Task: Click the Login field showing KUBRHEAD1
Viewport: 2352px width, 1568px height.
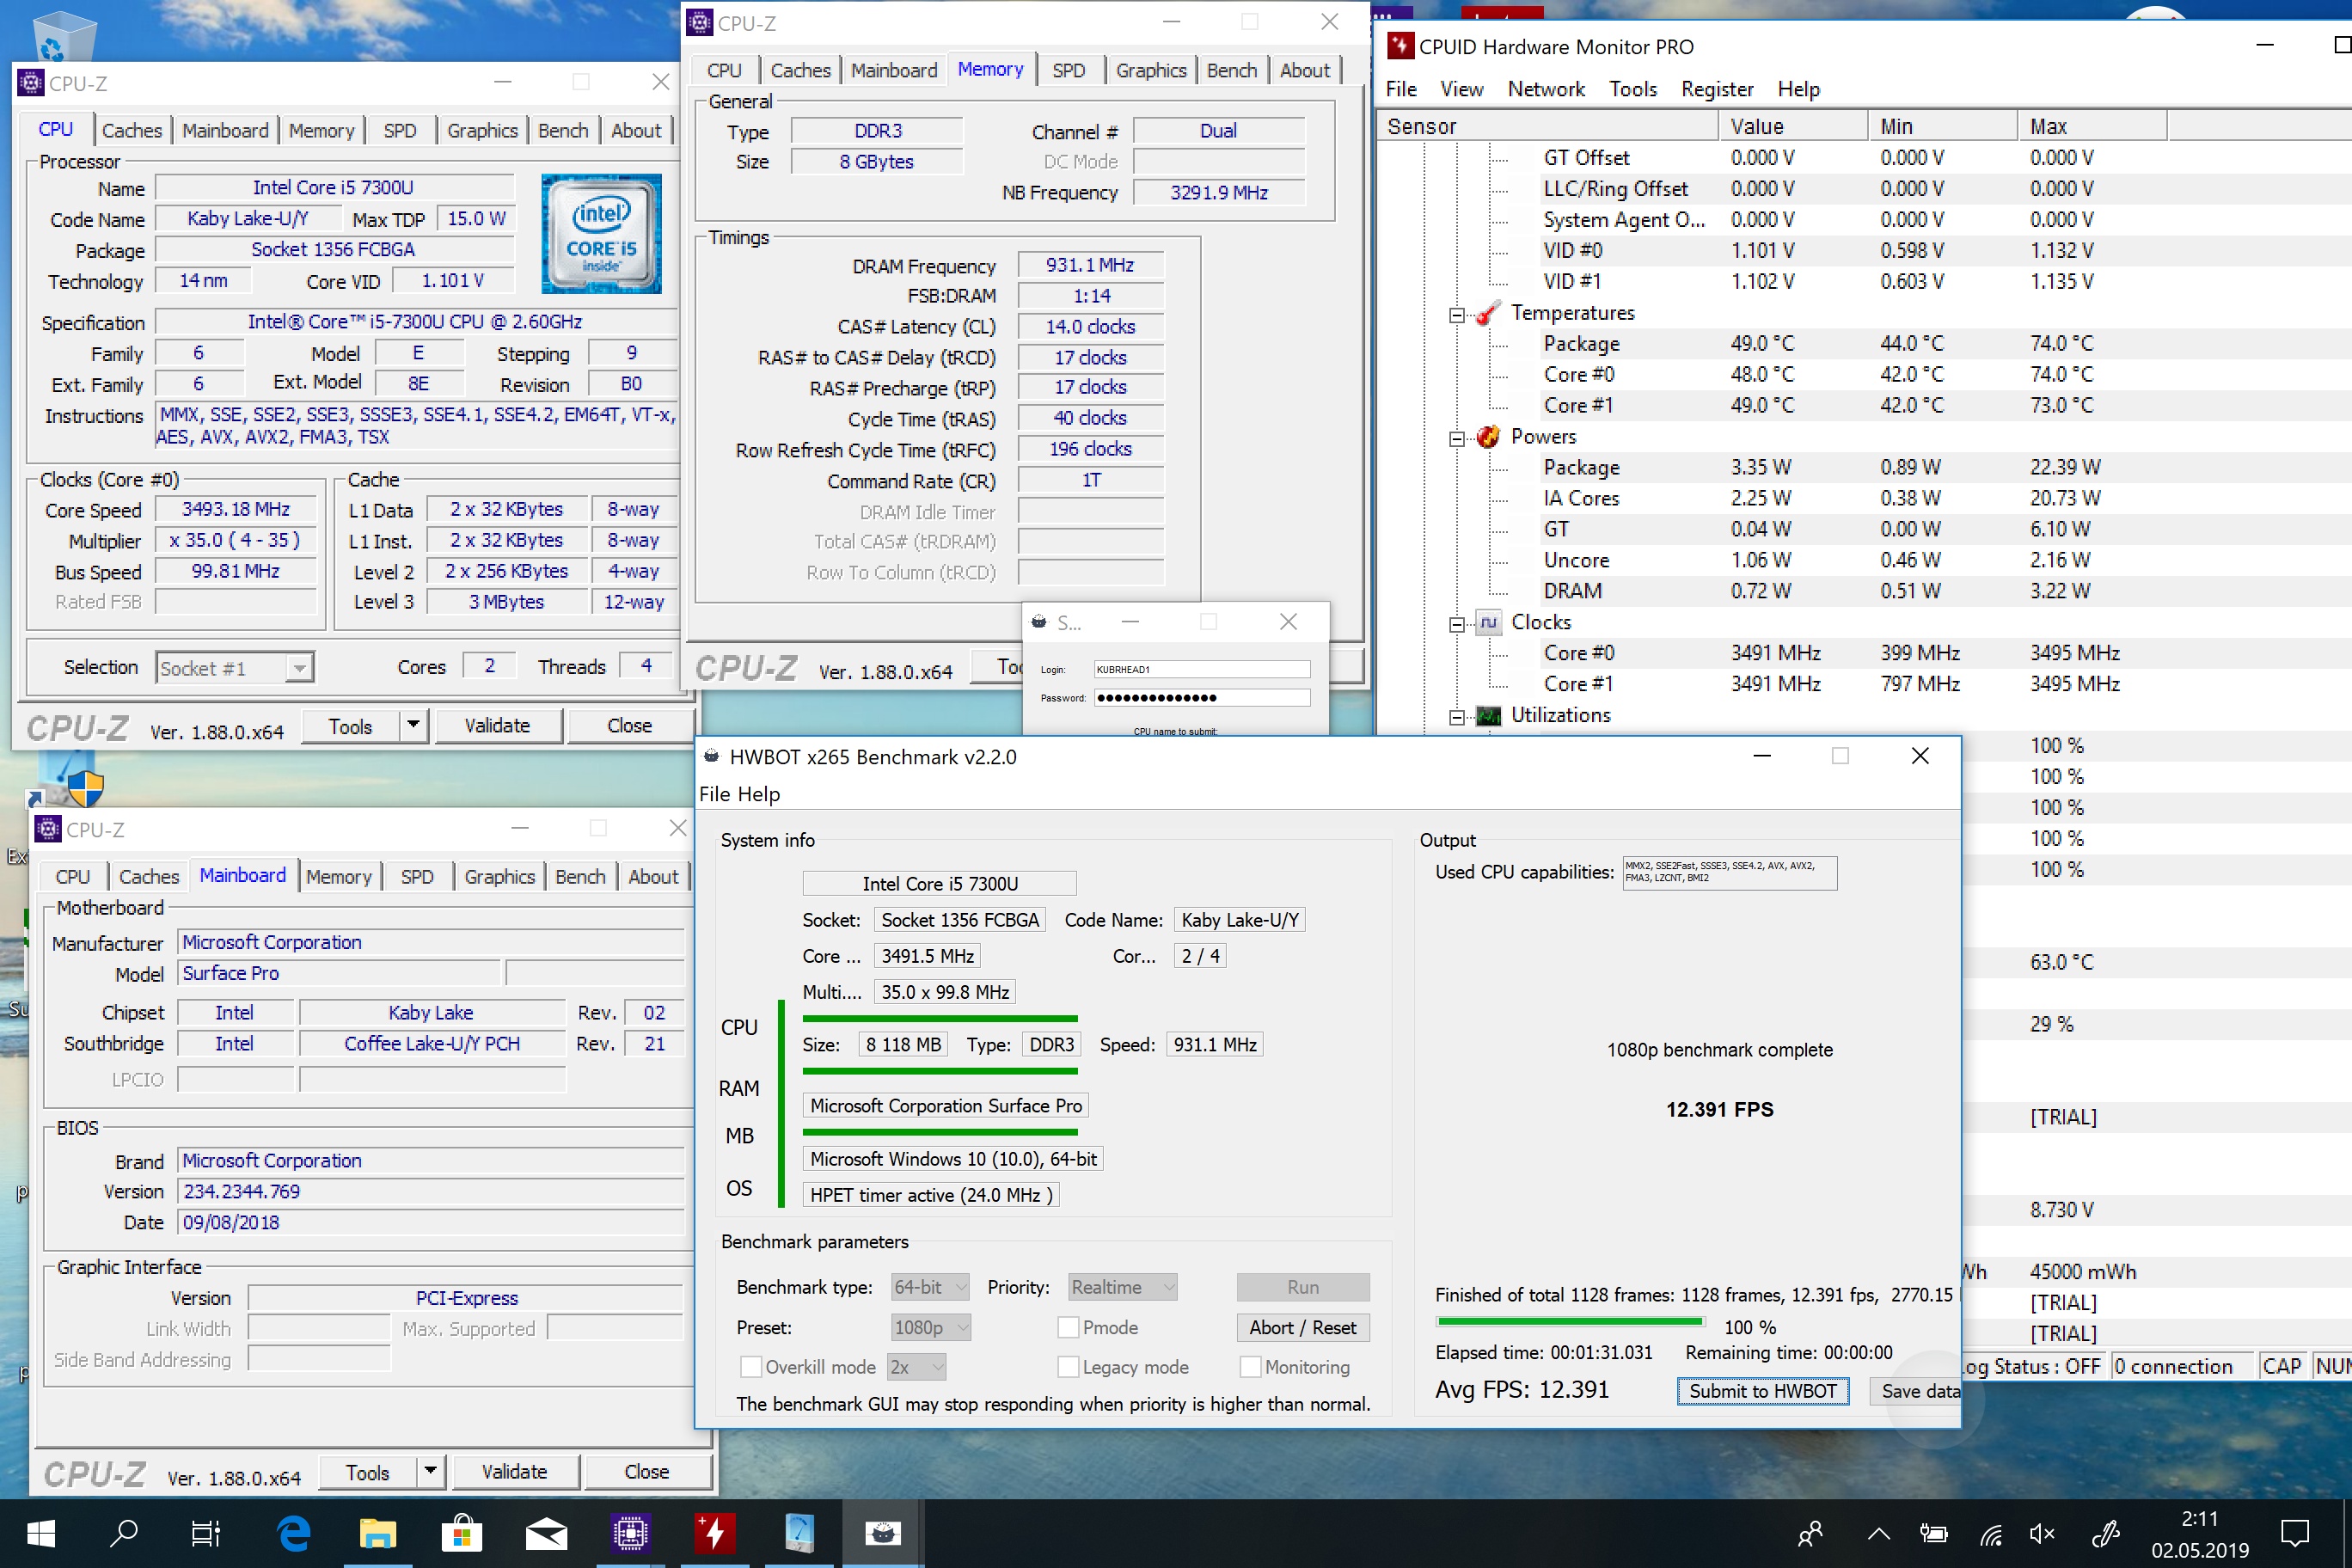Action: [x=1201, y=669]
